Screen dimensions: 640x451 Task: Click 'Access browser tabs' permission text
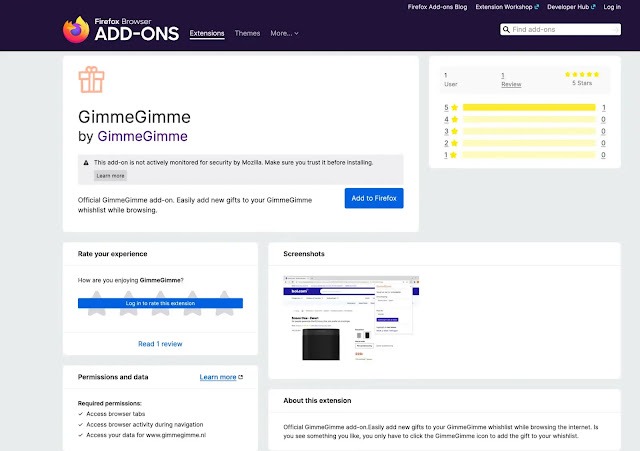click(116, 414)
